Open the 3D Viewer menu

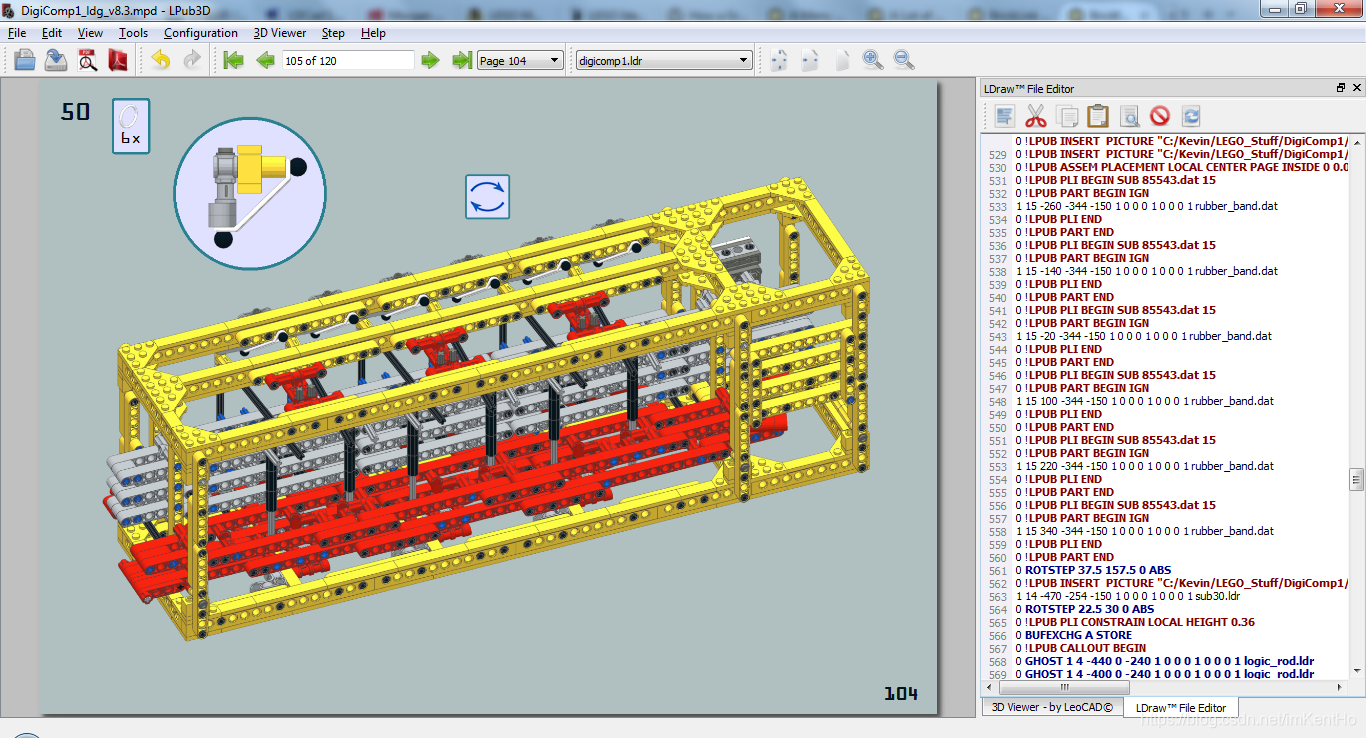[x=281, y=33]
